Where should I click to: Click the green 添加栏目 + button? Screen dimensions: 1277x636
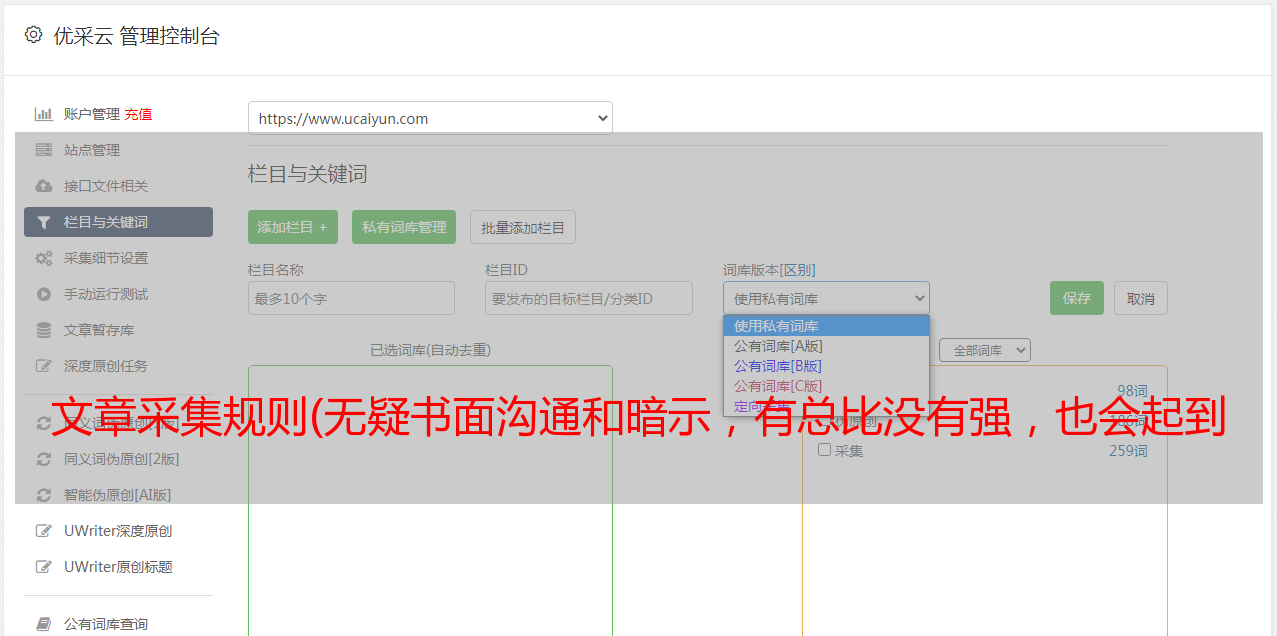coord(292,227)
